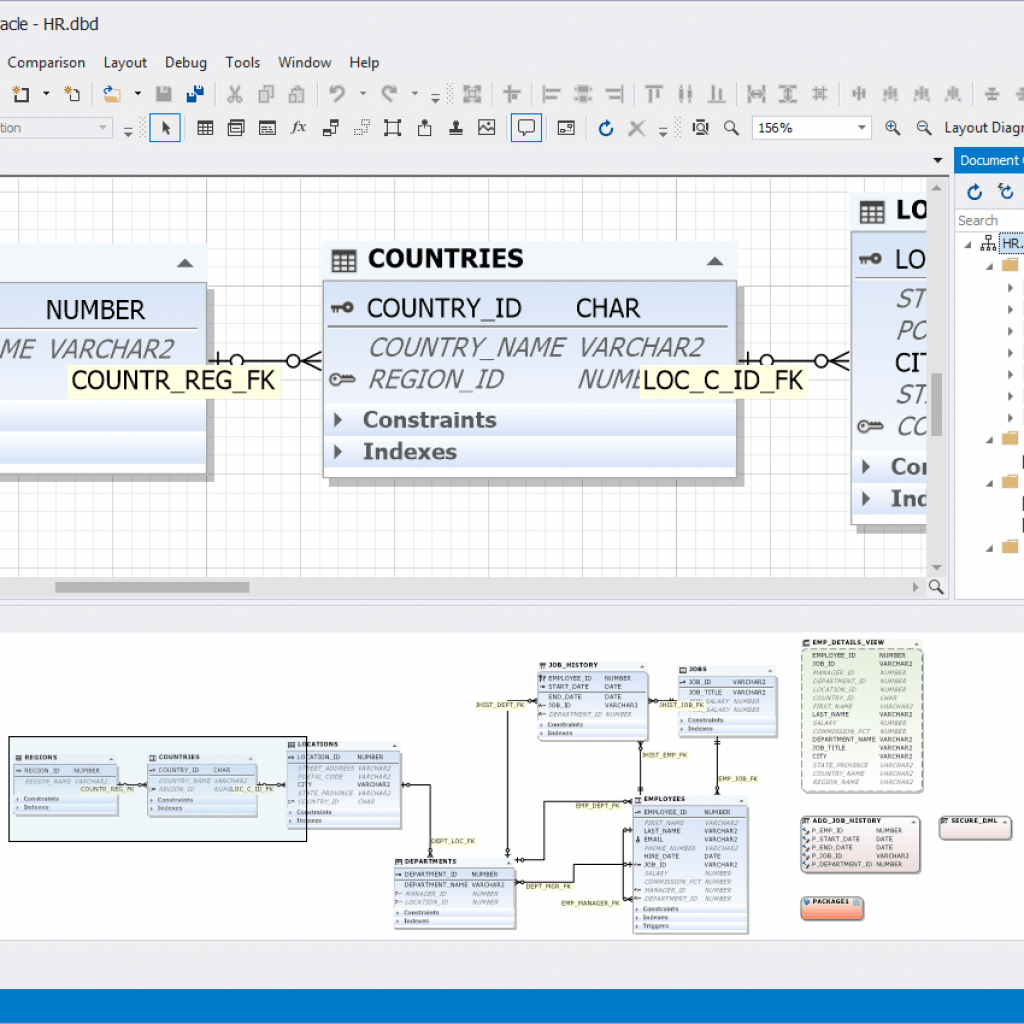This screenshot has height=1024, width=1024.
Task: Click the Refresh icon in Document panel
Action: [973, 191]
